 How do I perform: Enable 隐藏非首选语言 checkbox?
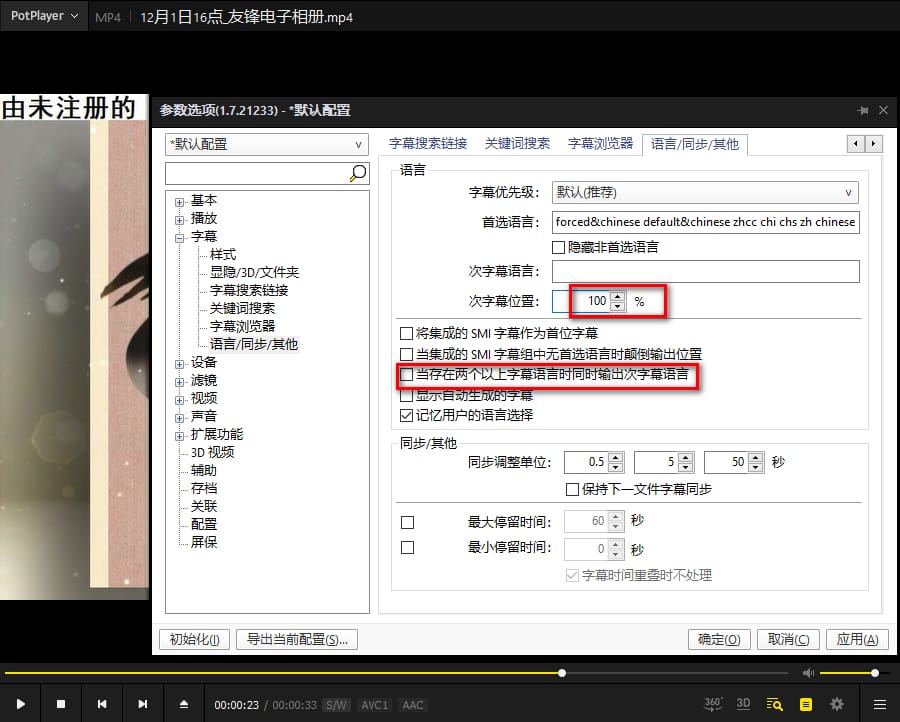tap(558, 247)
